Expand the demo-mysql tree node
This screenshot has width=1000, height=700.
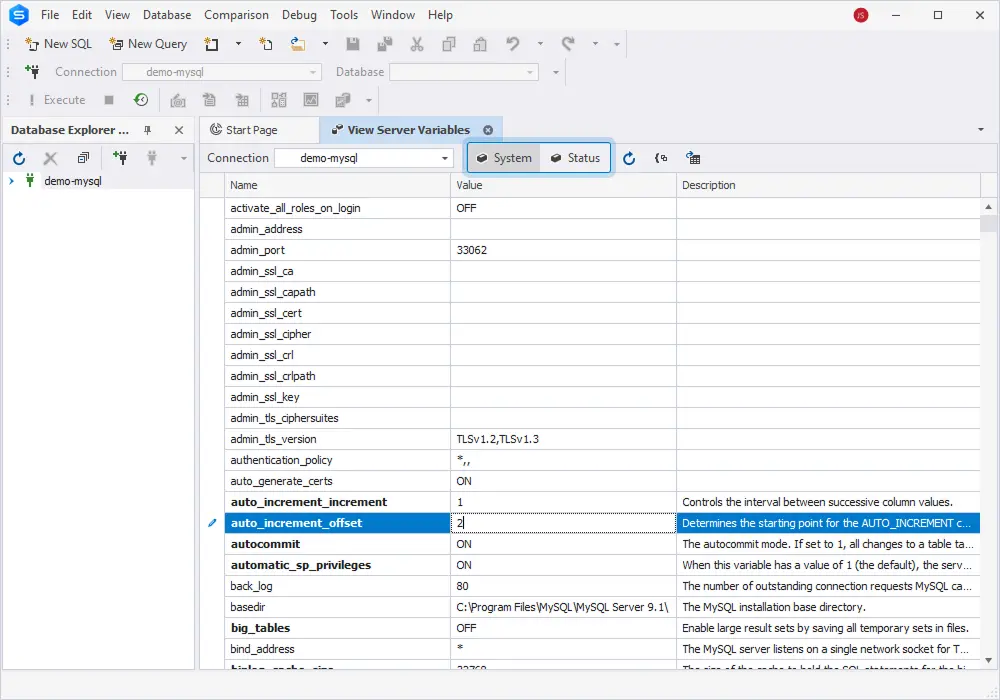click(11, 181)
